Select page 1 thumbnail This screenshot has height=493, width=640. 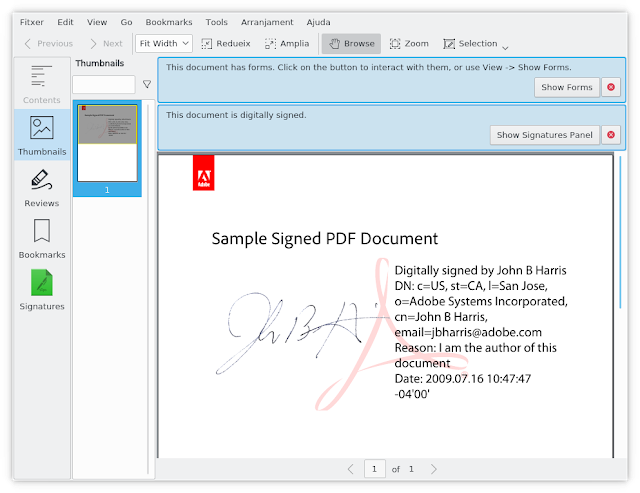(107, 148)
